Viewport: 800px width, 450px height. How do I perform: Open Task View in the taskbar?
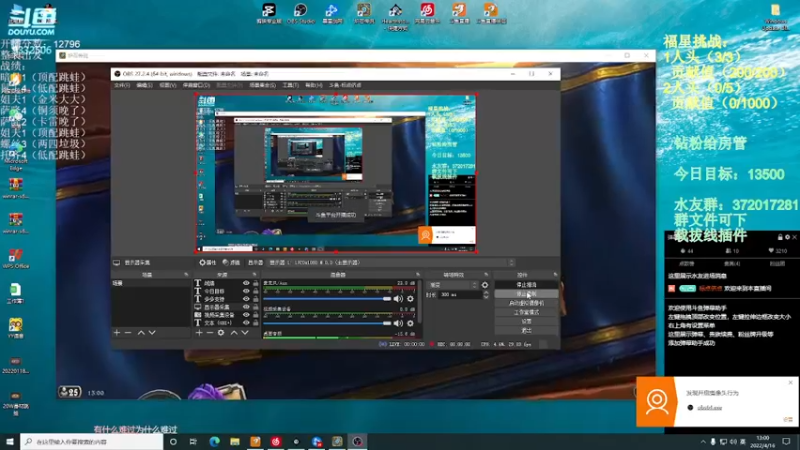[x=193, y=441]
